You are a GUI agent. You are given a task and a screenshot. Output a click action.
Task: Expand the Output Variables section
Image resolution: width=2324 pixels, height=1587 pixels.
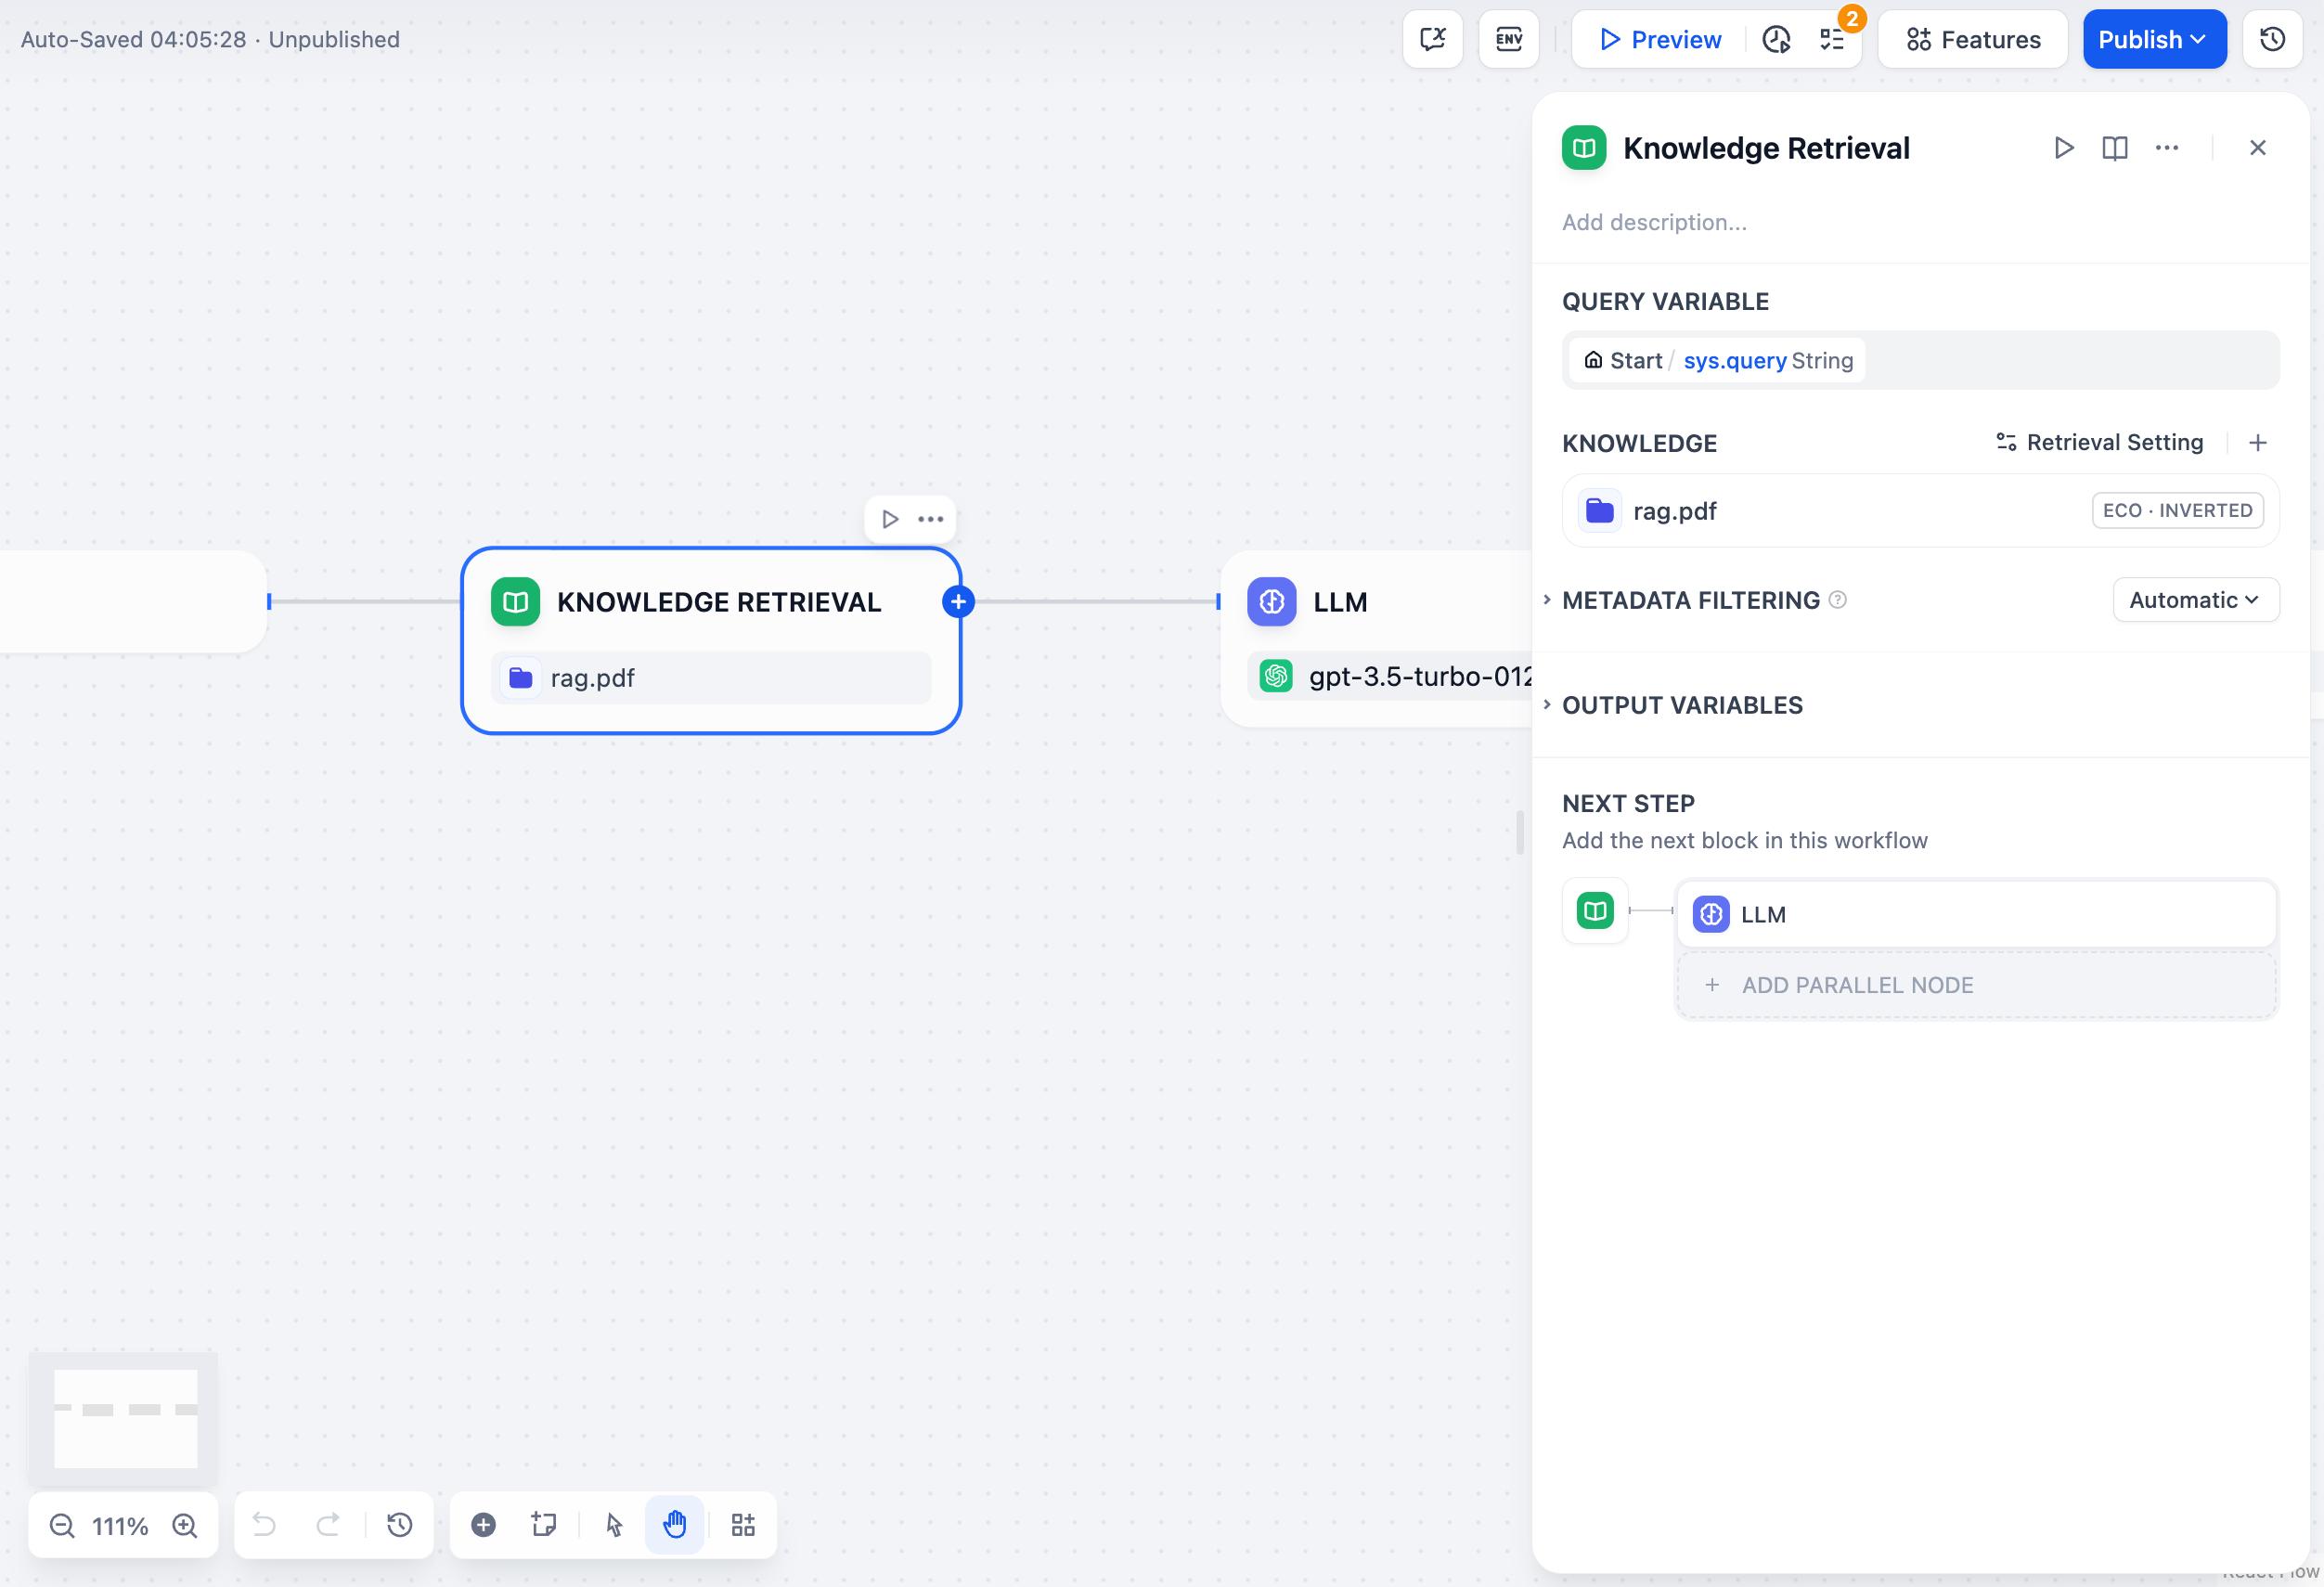pyautogui.click(x=1682, y=705)
